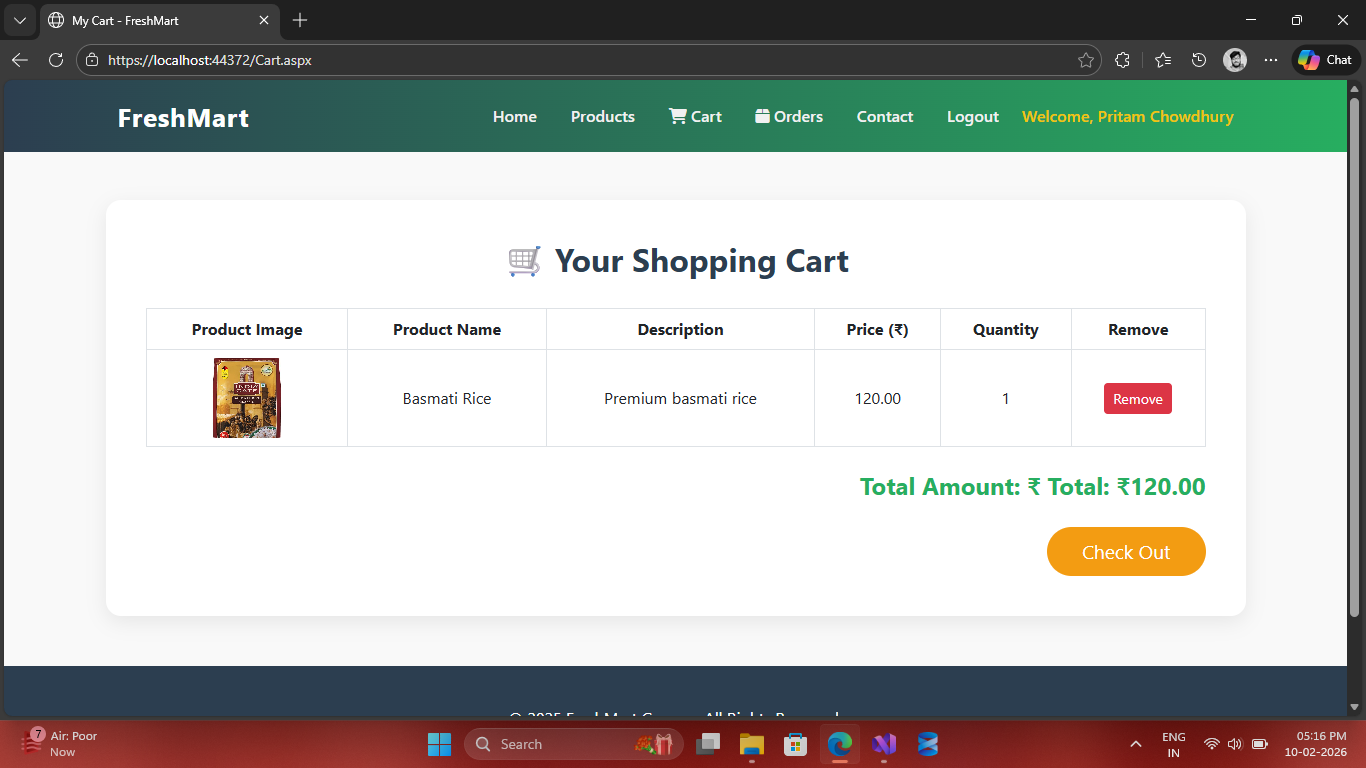Screen dimensions: 1366x768
Task: Show hidden system tray icons
Action: point(1135,744)
